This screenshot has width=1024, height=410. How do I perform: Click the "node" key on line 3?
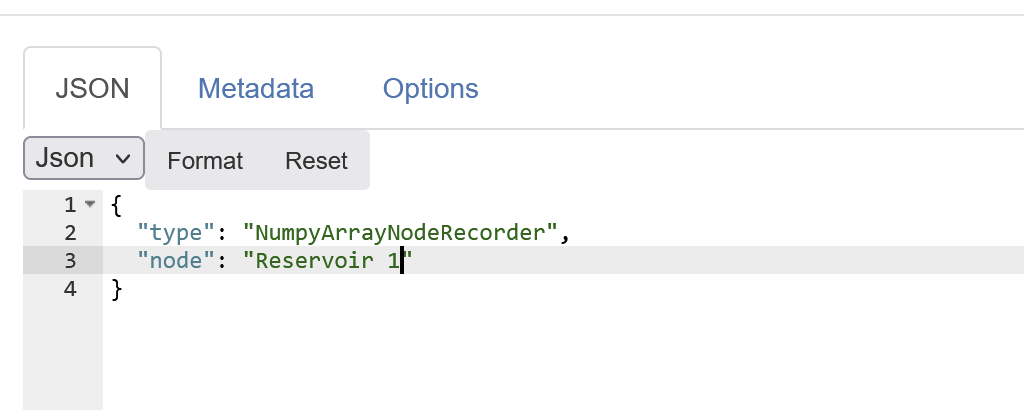click(x=174, y=261)
